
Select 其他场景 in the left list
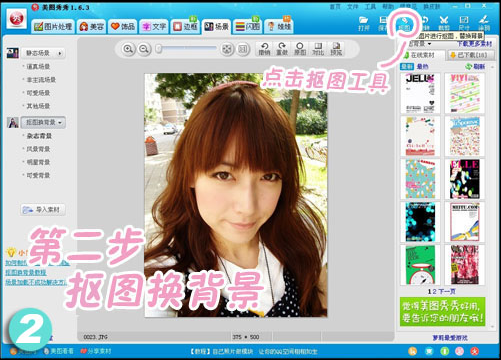pos(38,106)
